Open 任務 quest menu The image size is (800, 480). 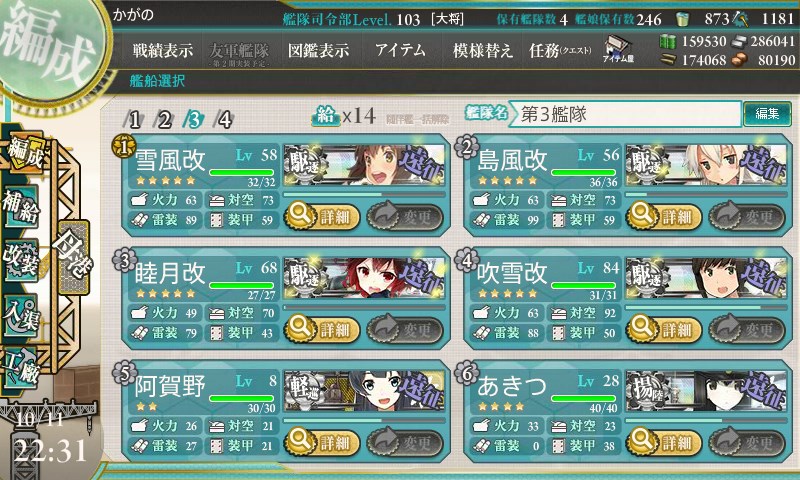click(x=560, y=50)
